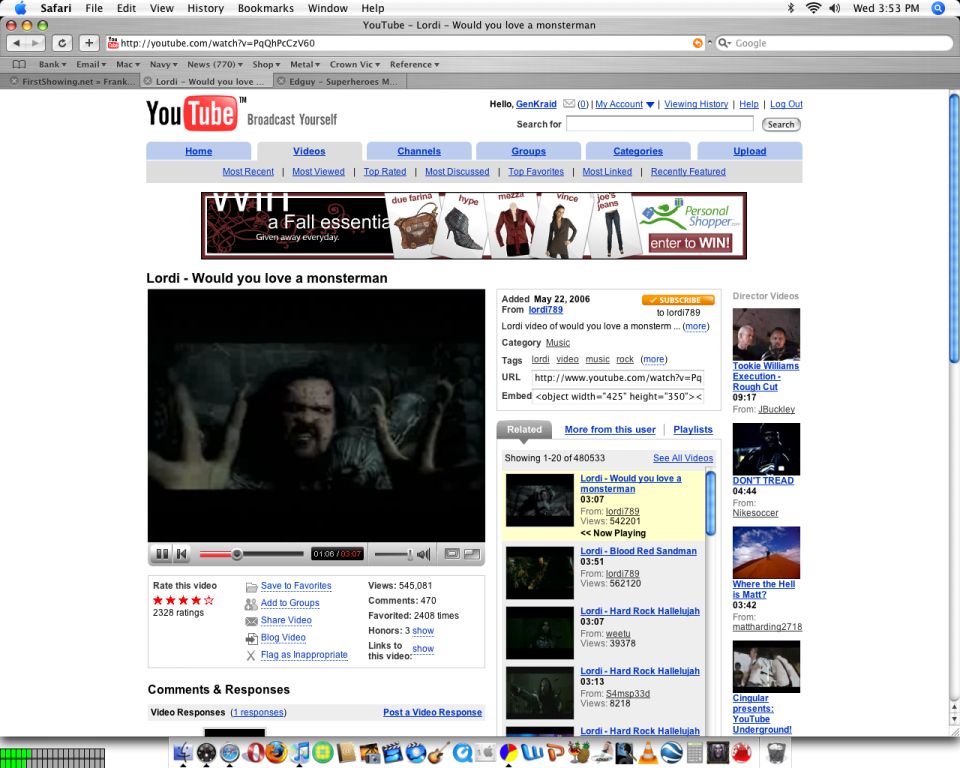Adjust the video progress slider knob
The height and width of the screenshot is (768, 960).
pyautogui.click(x=236, y=554)
